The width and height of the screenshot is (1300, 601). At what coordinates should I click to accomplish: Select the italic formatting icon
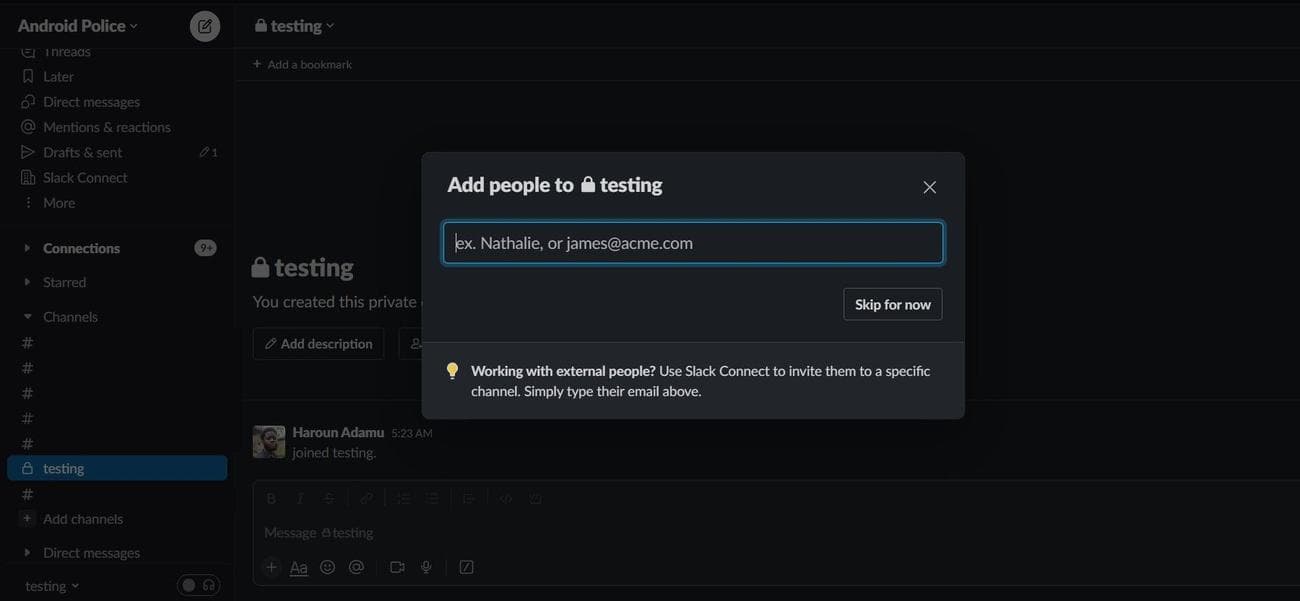tap(299, 497)
